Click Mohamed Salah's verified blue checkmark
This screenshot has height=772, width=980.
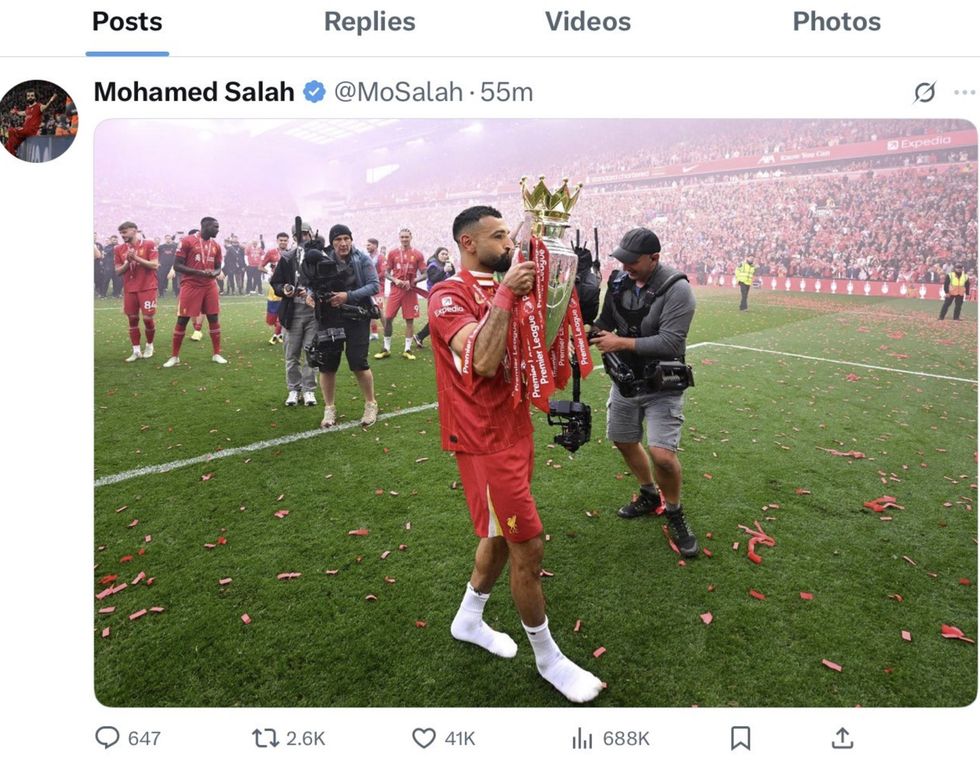[312, 90]
